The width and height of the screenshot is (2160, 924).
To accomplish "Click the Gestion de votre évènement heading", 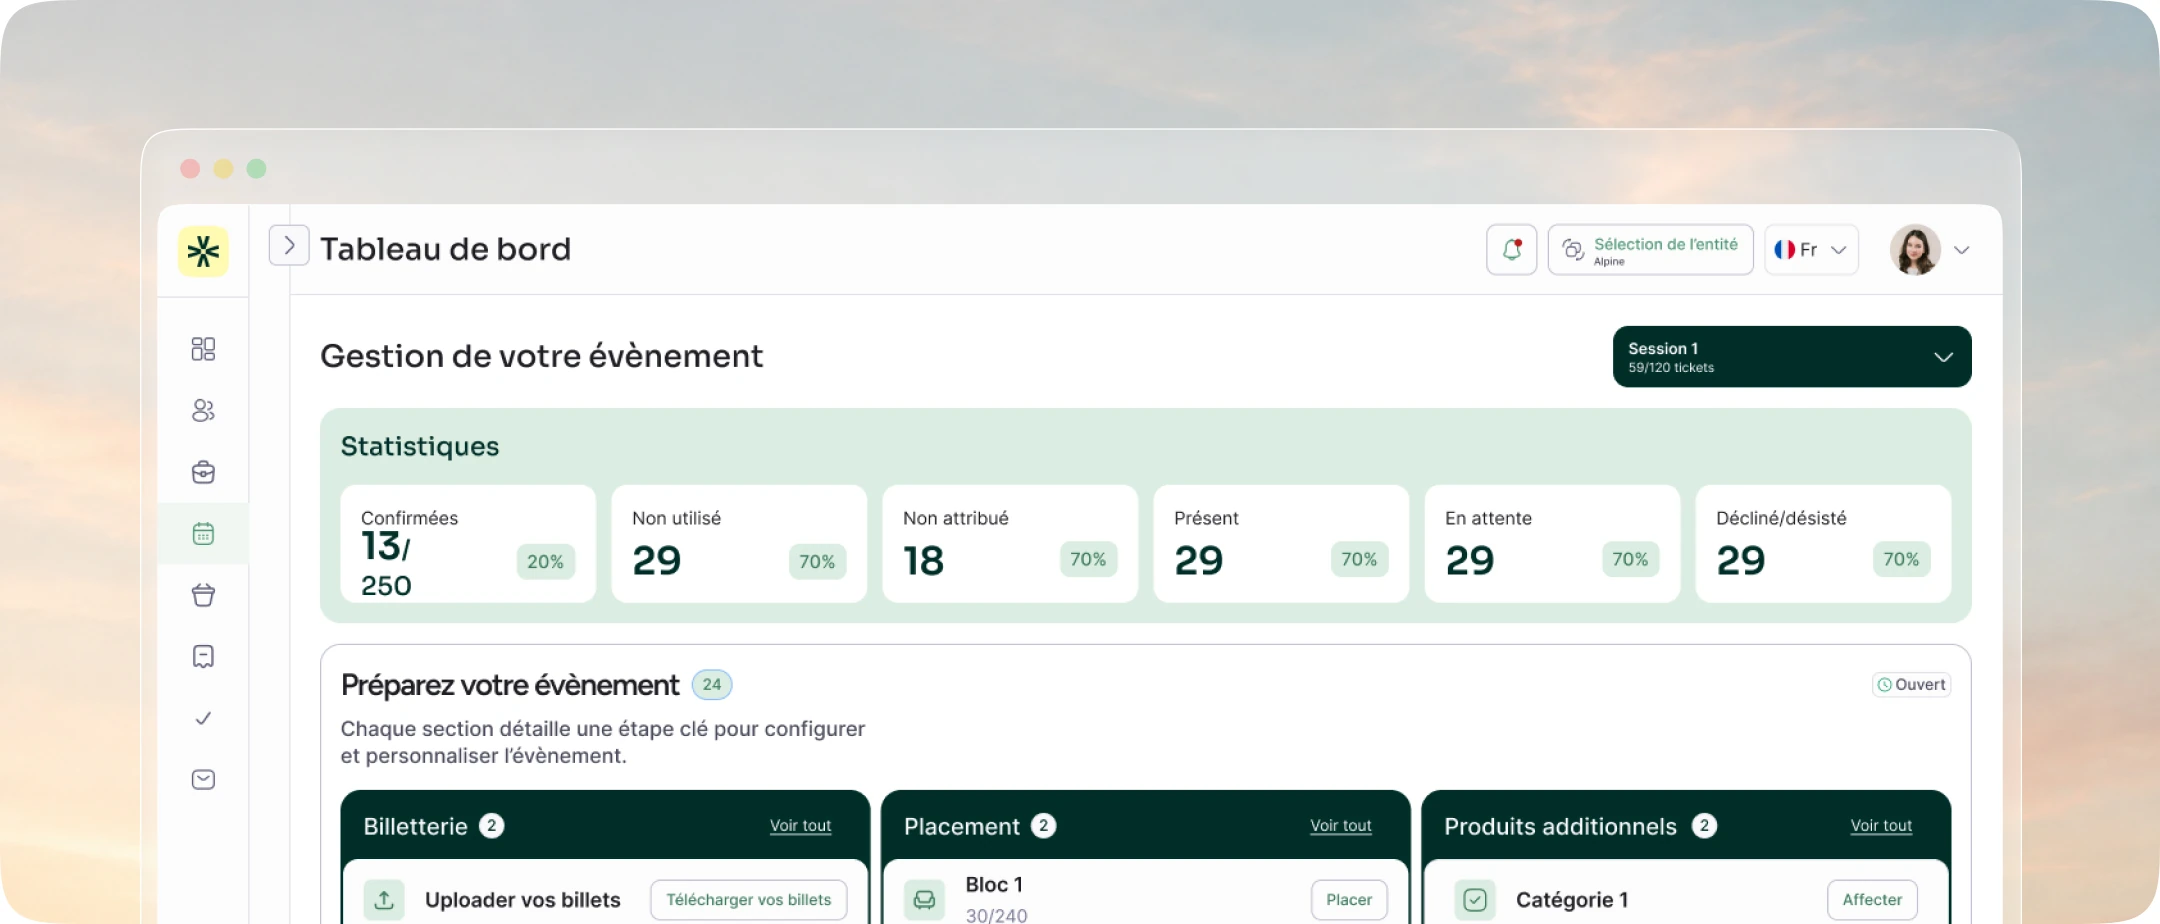I will [x=541, y=356].
